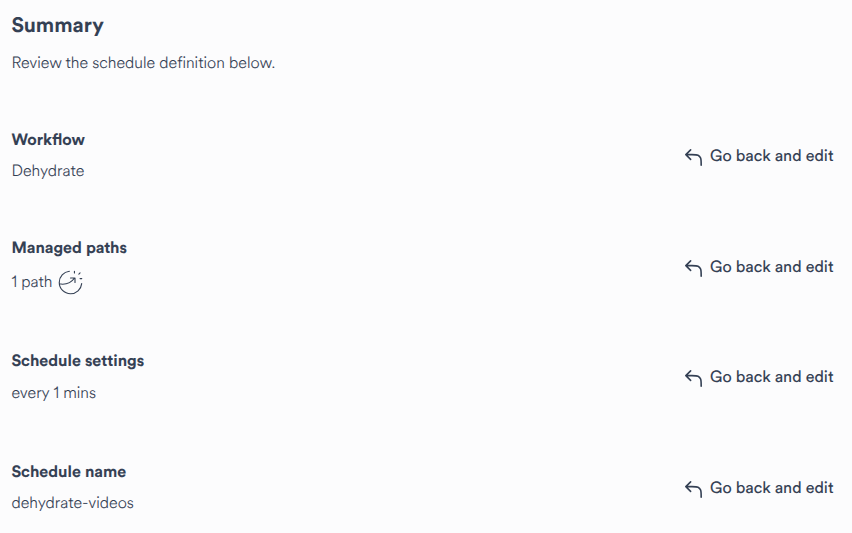Viewport: 852px width, 533px height.
Task: Go back and edit the Schedule settings
Action: [771, 377]
